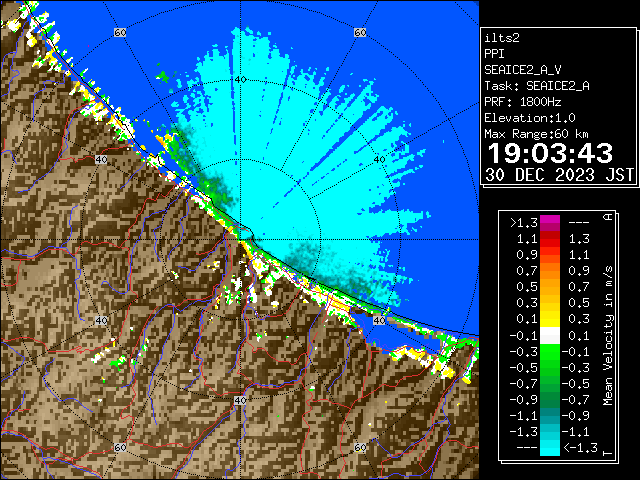Click the "A" marker at the legend's top-right corner
The height and width of the screenshot is (480, 640).
coord(608,217)
